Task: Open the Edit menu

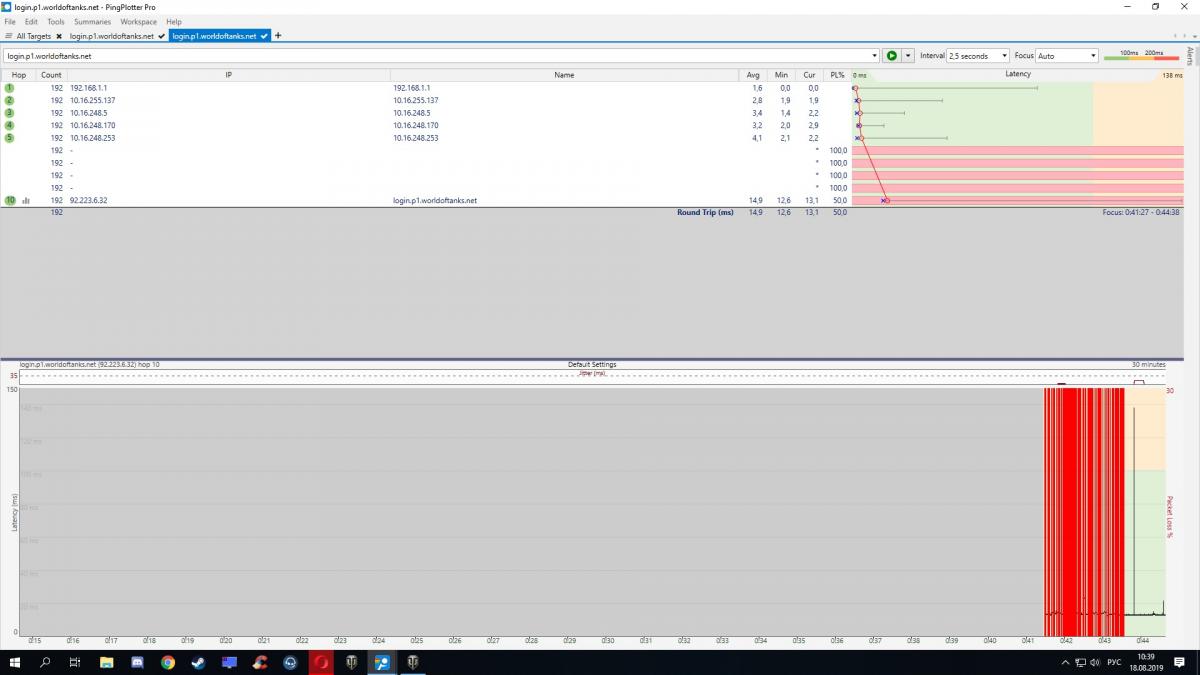Action: click(x=32, y=21)
